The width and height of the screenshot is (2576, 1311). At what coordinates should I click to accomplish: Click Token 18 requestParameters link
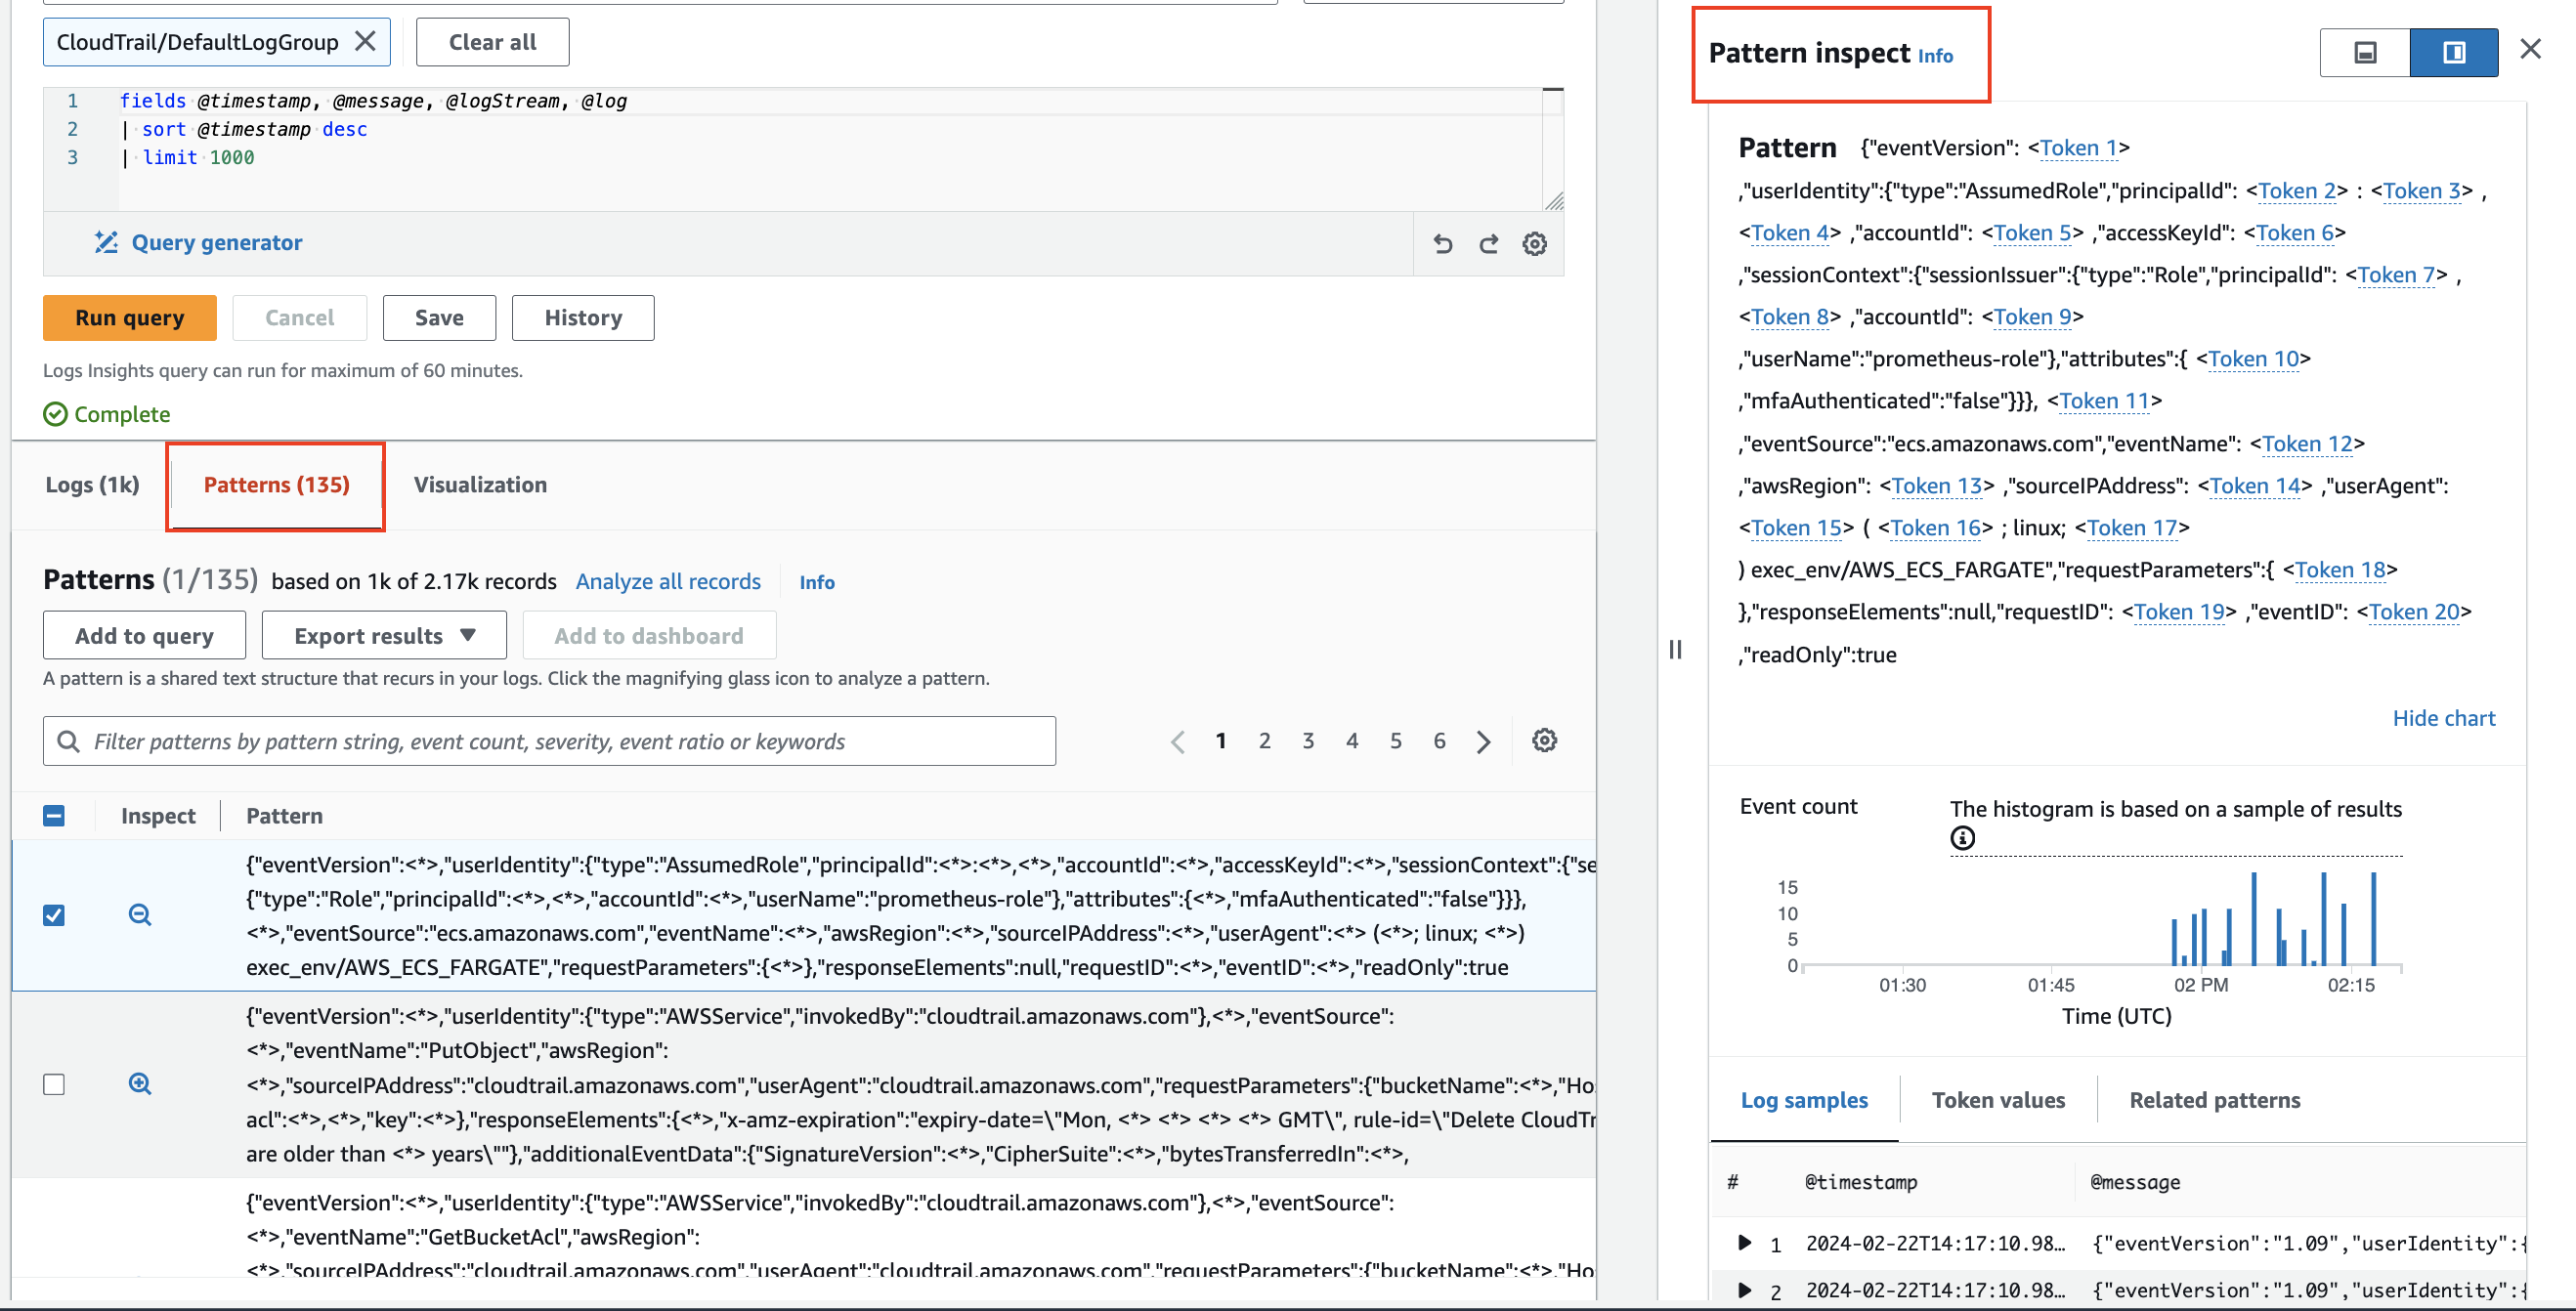pyautogui.click(x=2341, y=570)
